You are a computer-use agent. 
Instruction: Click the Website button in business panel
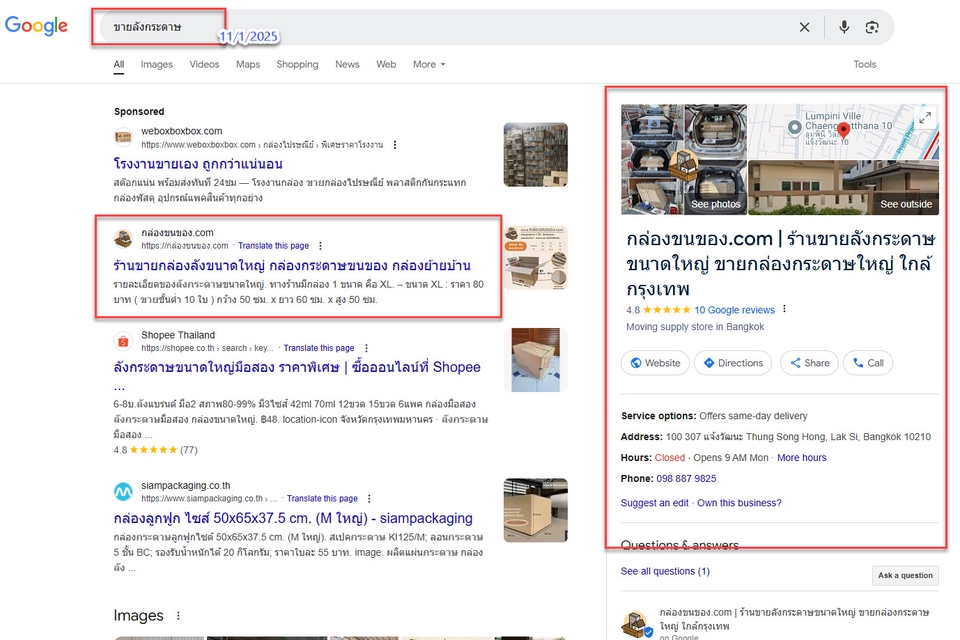pos(655,363)
